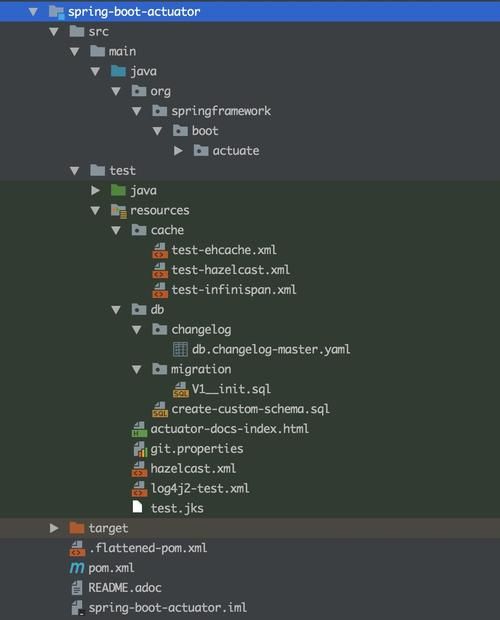Click the changelog folder icon
The image size is (500, 620).
pyautogui.click(x=159, y=329)
